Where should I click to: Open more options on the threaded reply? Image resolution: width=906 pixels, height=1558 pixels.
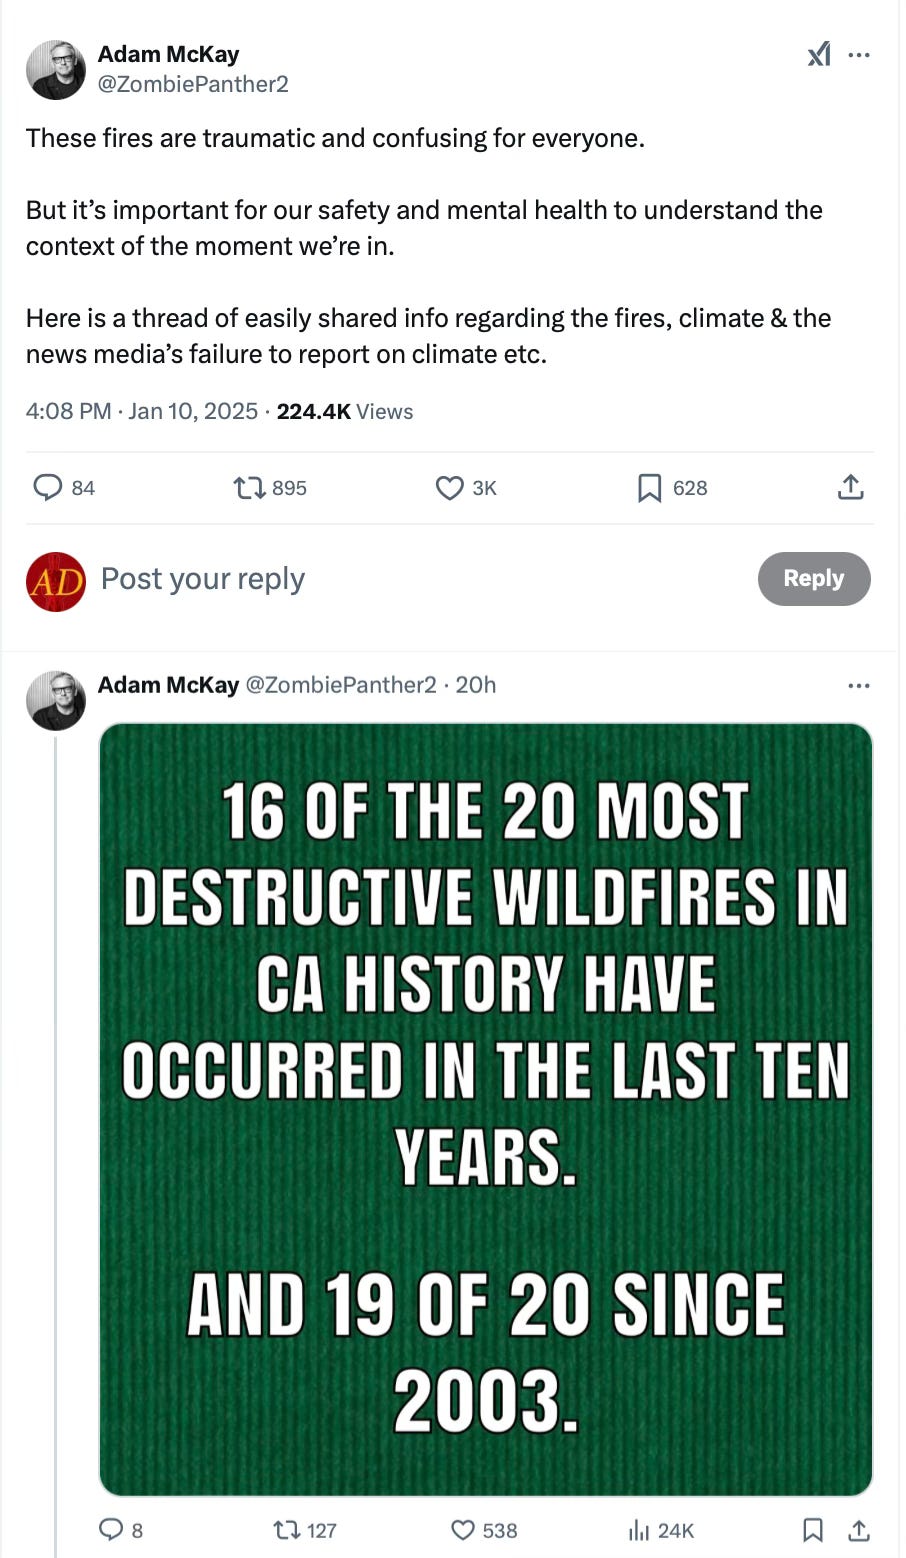point(859,686)
